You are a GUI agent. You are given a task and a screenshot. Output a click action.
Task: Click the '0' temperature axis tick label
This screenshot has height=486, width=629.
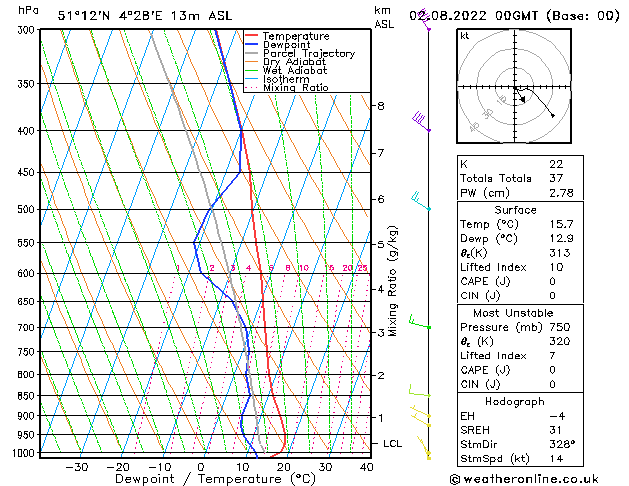(x=201, y=467)
